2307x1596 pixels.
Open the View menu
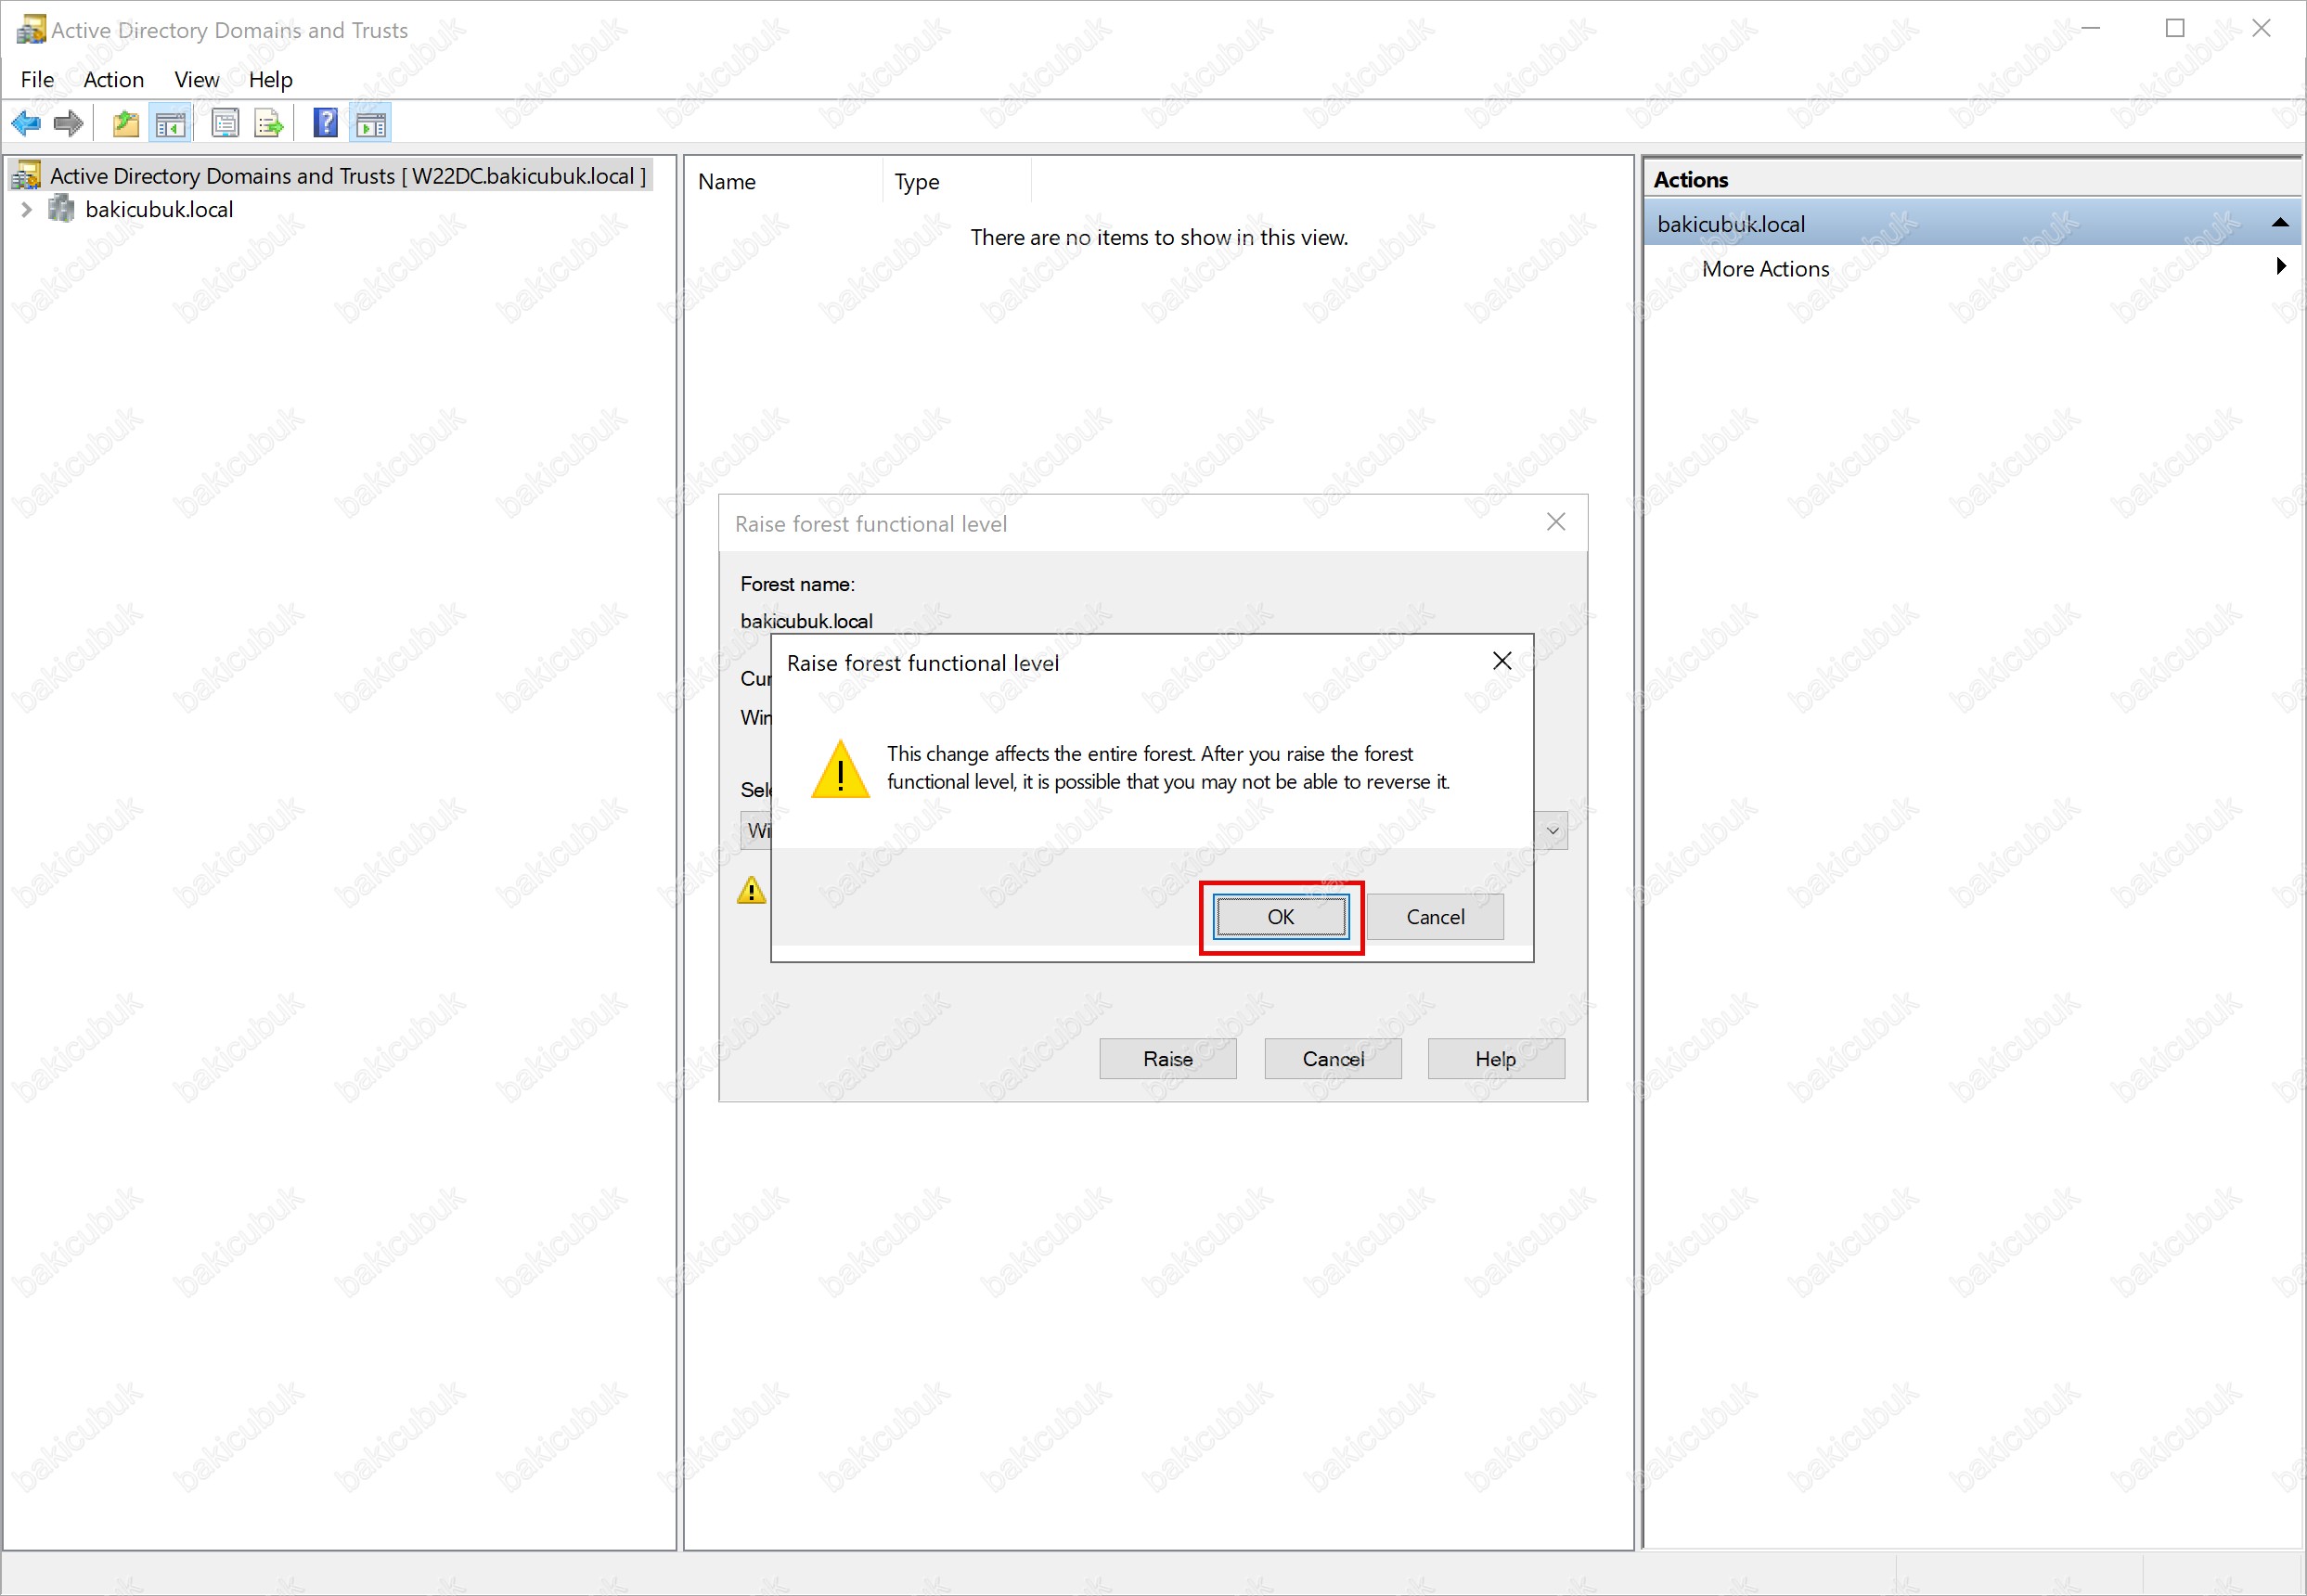tap(196, 79)
